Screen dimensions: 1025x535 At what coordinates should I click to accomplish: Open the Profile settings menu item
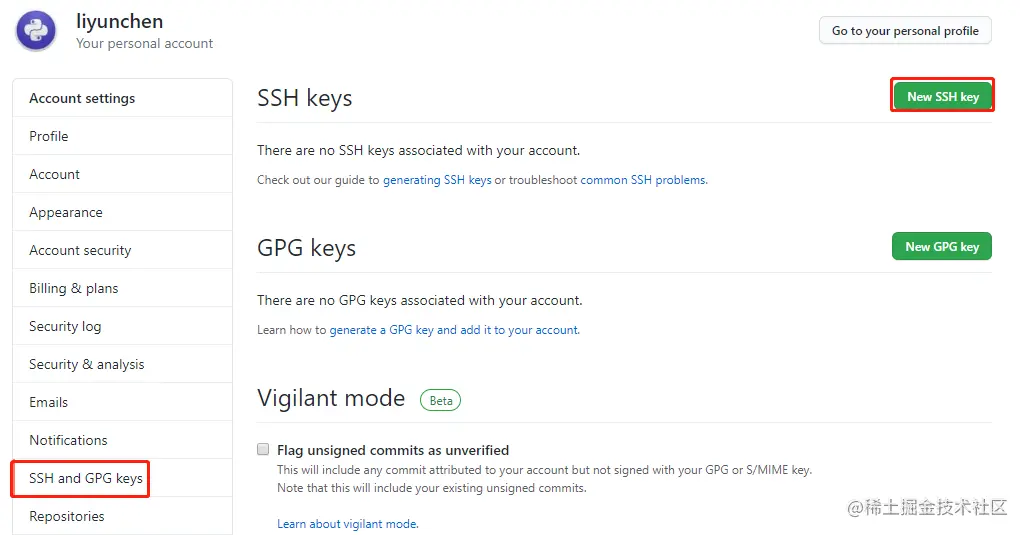tap(49, 136)
